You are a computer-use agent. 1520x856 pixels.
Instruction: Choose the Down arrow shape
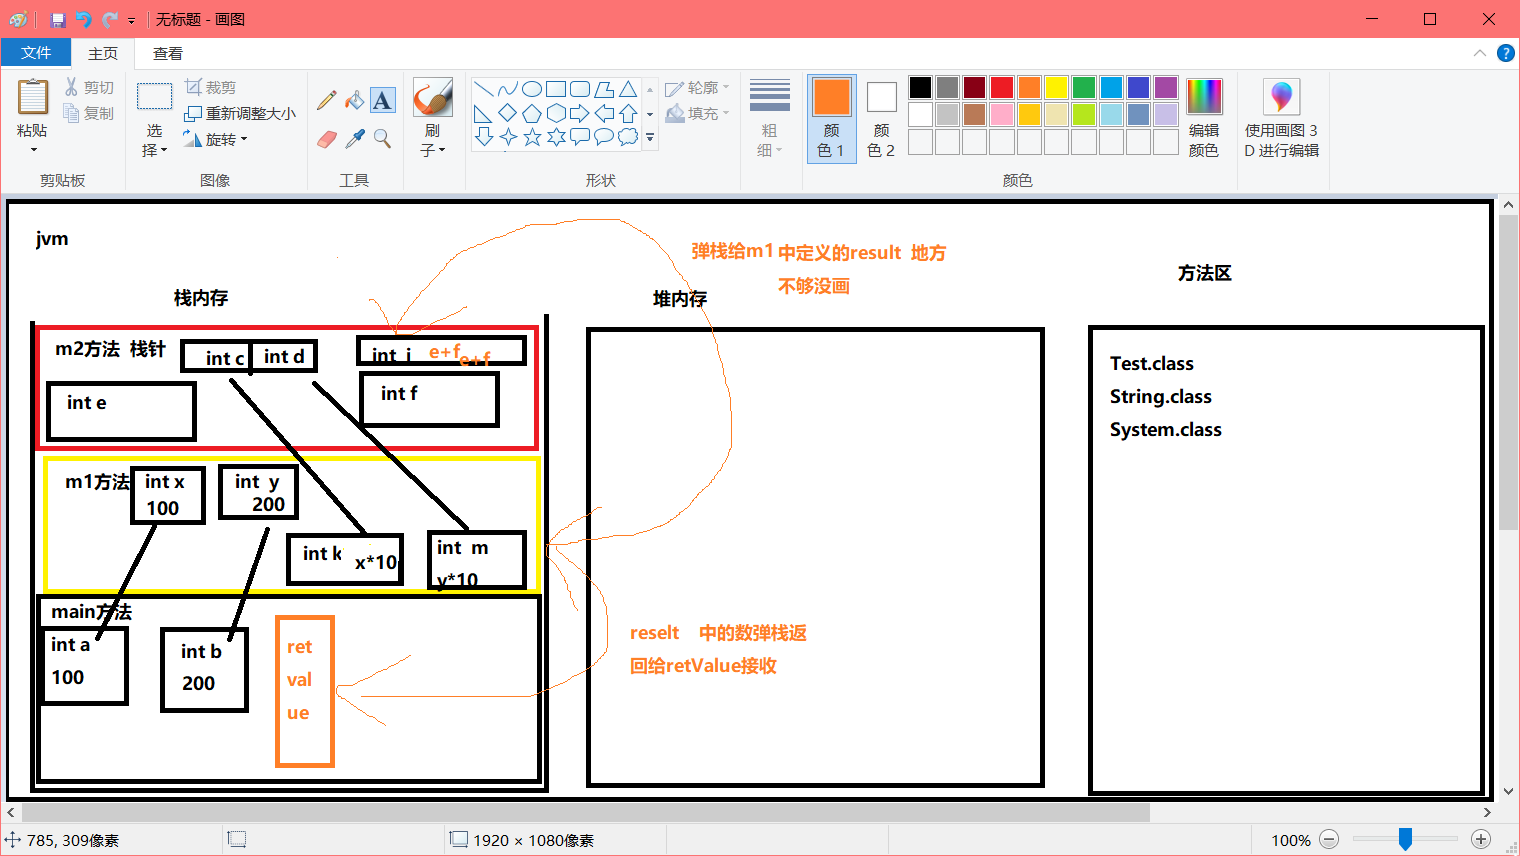484,137
